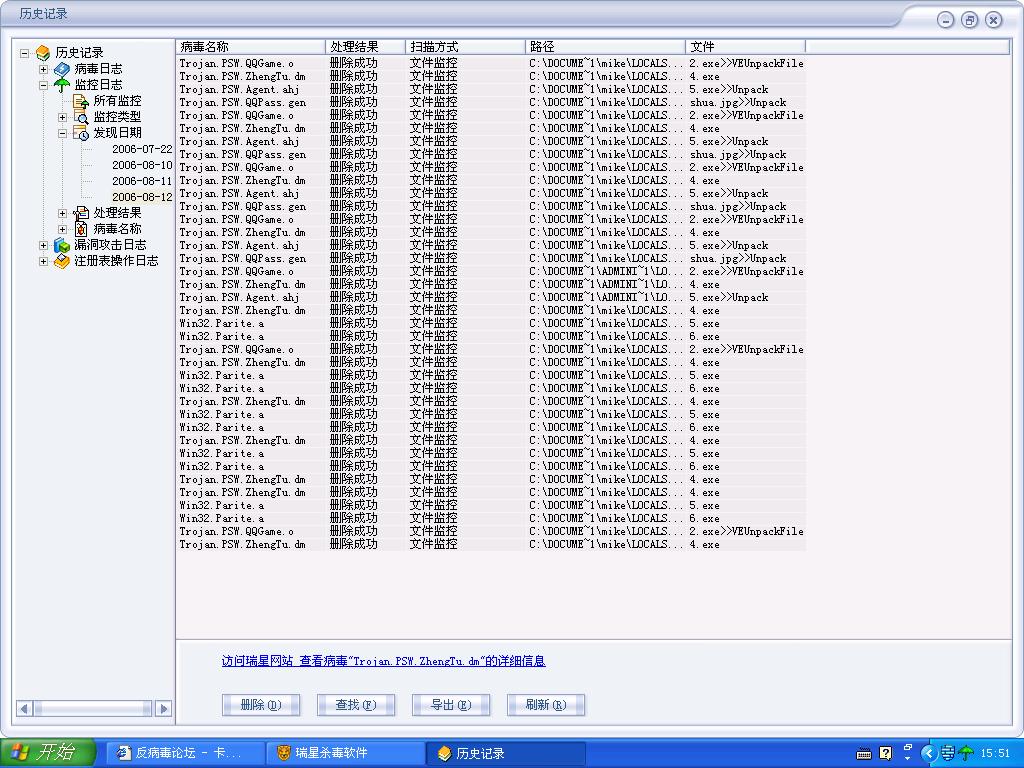Select date 2006-08-10 in tree

[x=141, y=165]
